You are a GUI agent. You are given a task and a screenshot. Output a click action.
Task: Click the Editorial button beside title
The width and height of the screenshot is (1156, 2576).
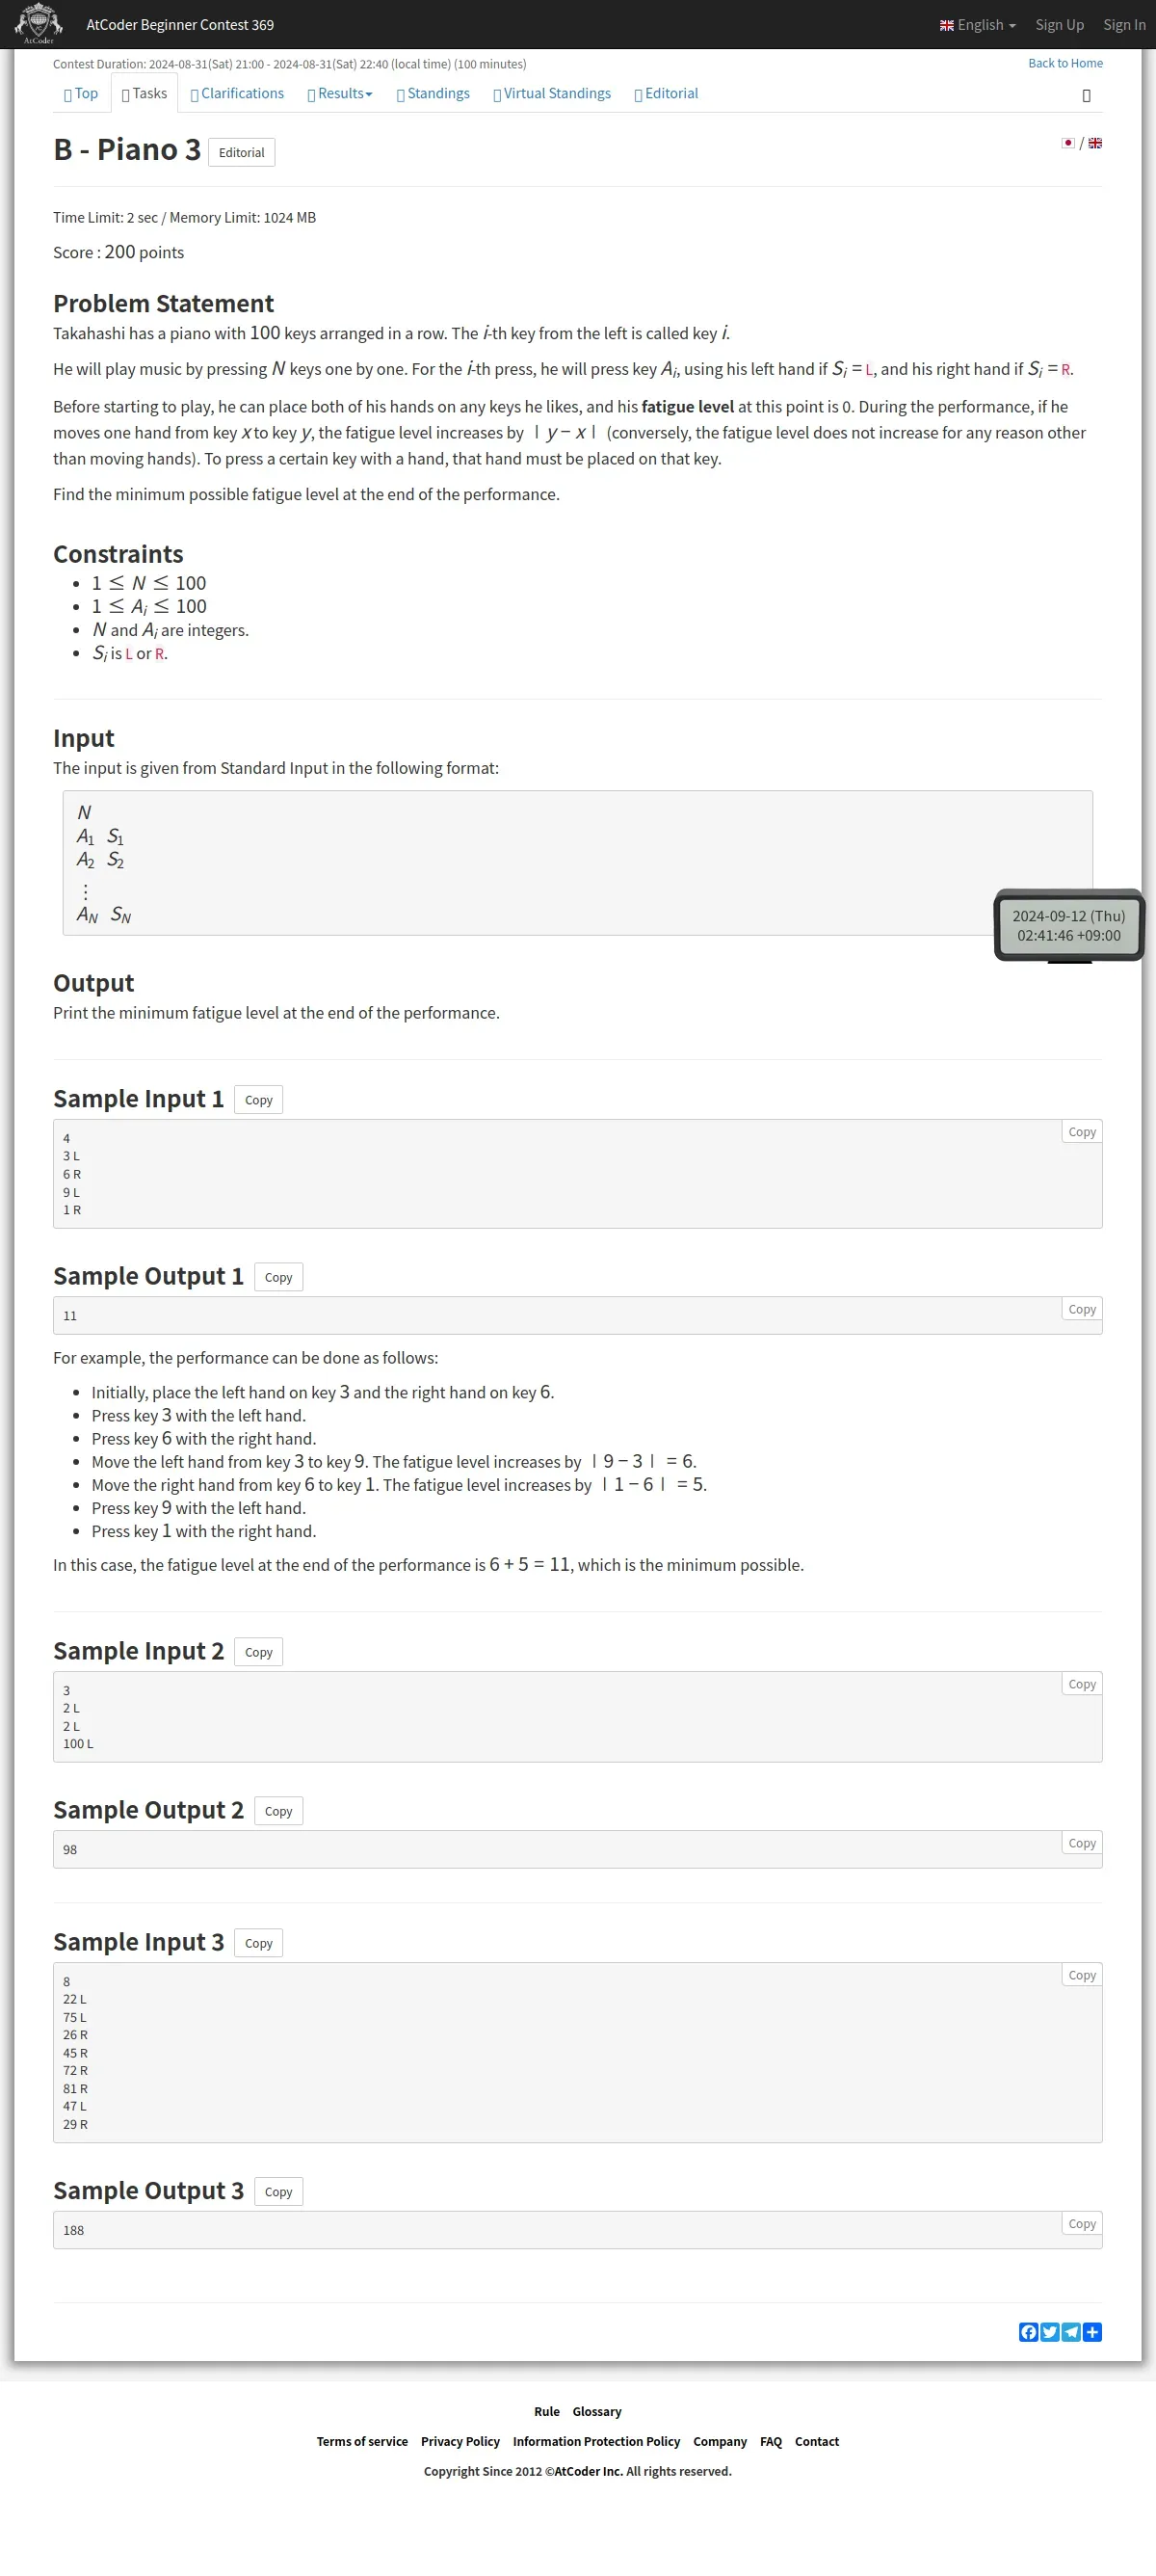pyautogui.click(x=242, y=153)
